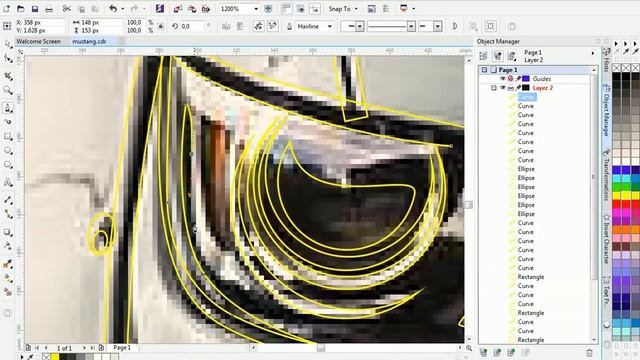This screenshot has width=640, height=360.
Task: Click the yellow swatch in the bottom document palette
Action: 55,357
